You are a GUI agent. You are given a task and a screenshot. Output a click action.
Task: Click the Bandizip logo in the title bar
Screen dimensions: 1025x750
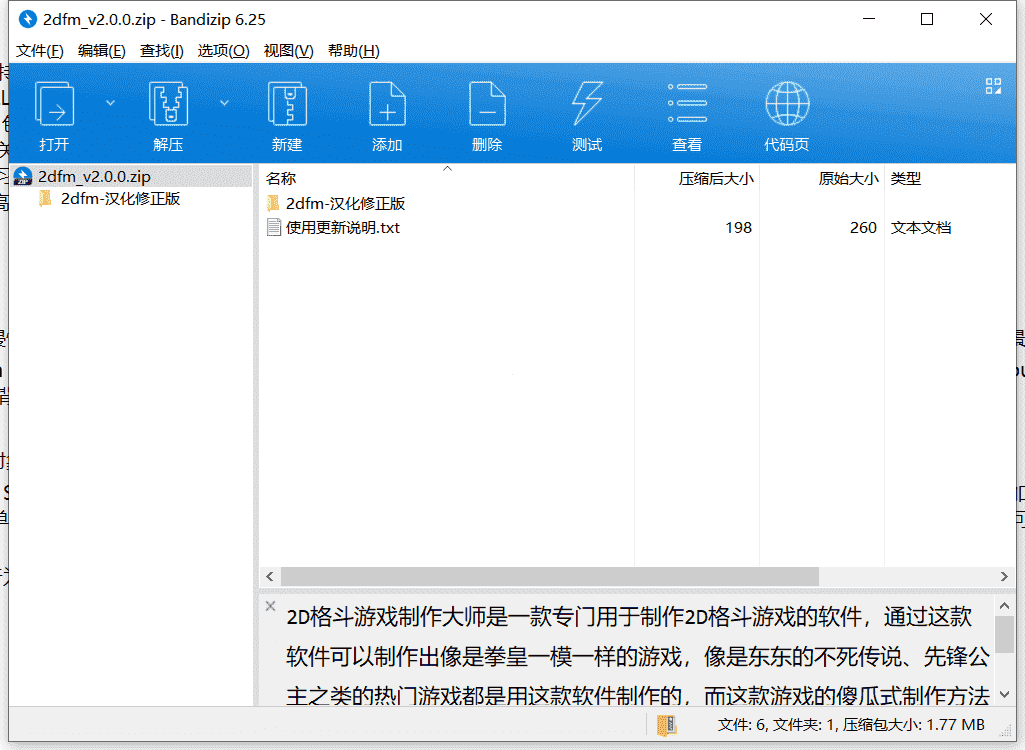click(27, 19)
